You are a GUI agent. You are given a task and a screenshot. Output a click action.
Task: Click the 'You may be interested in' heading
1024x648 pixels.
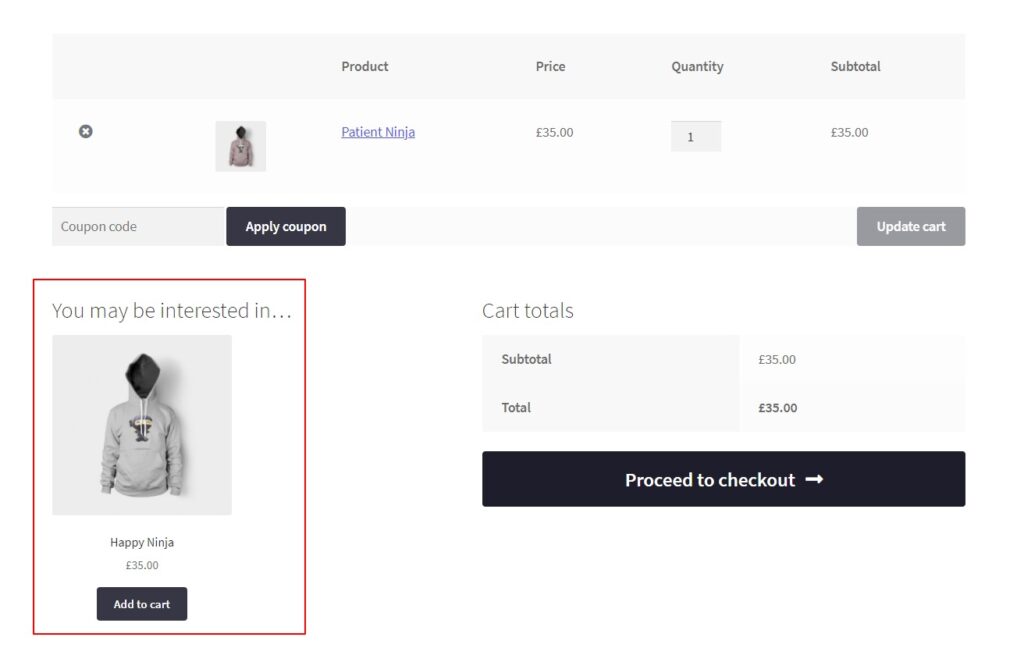pos(172,311)
